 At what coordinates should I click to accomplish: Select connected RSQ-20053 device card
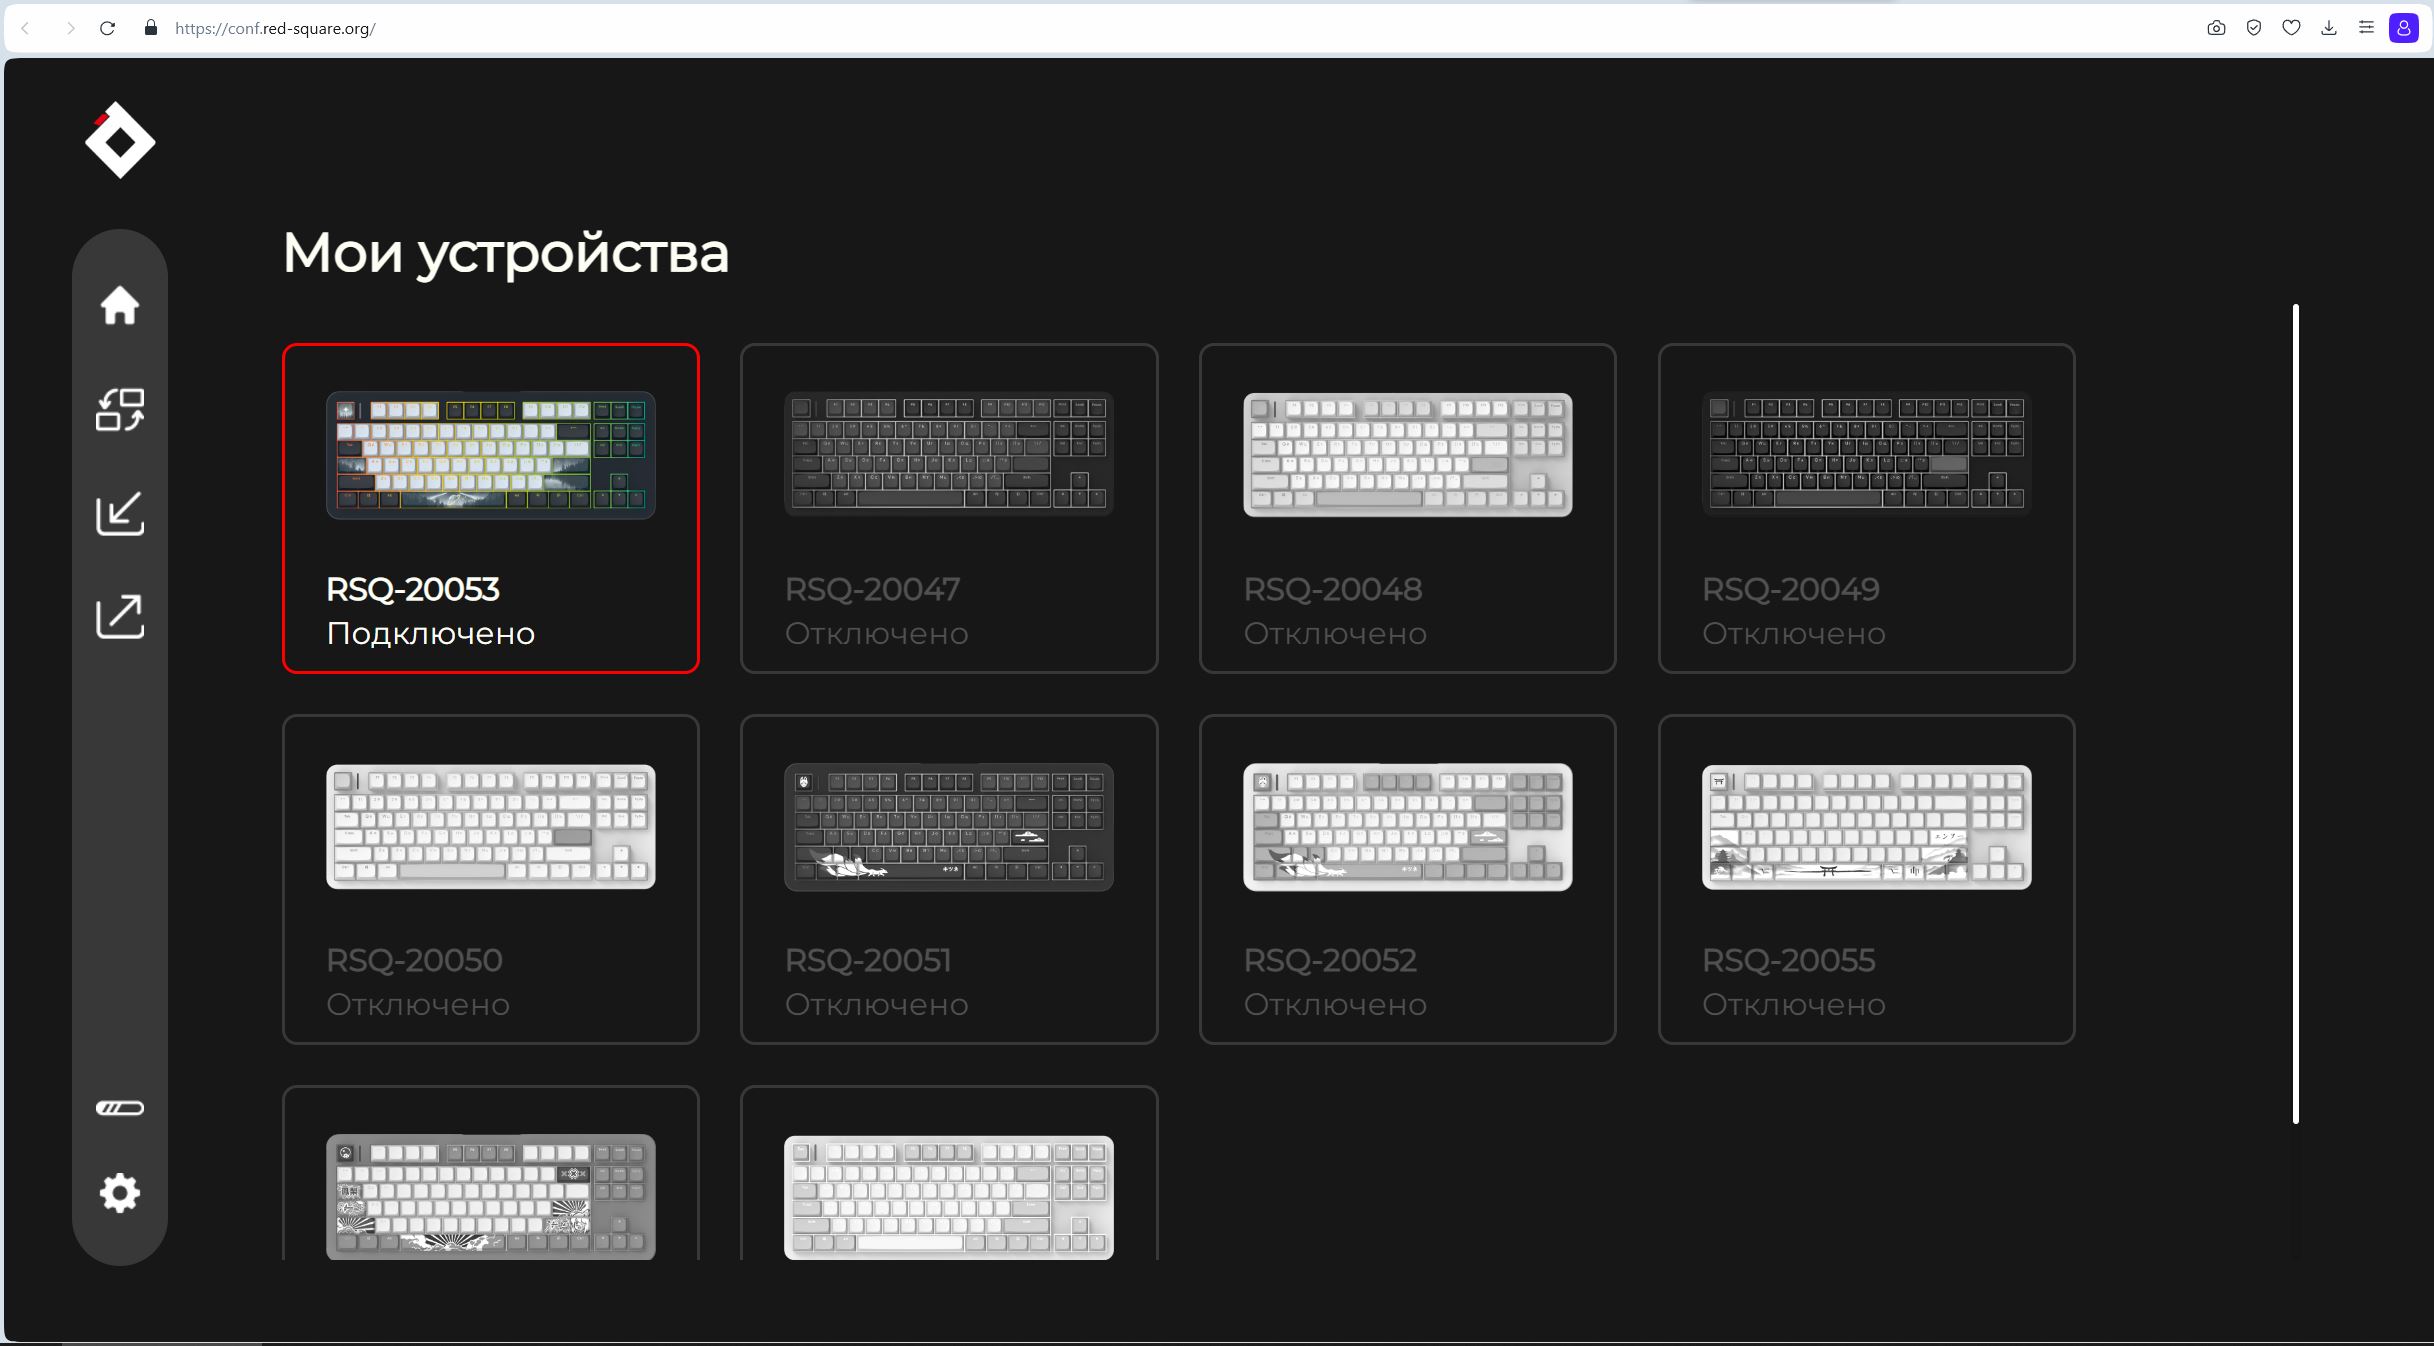[x=490, y=508]
